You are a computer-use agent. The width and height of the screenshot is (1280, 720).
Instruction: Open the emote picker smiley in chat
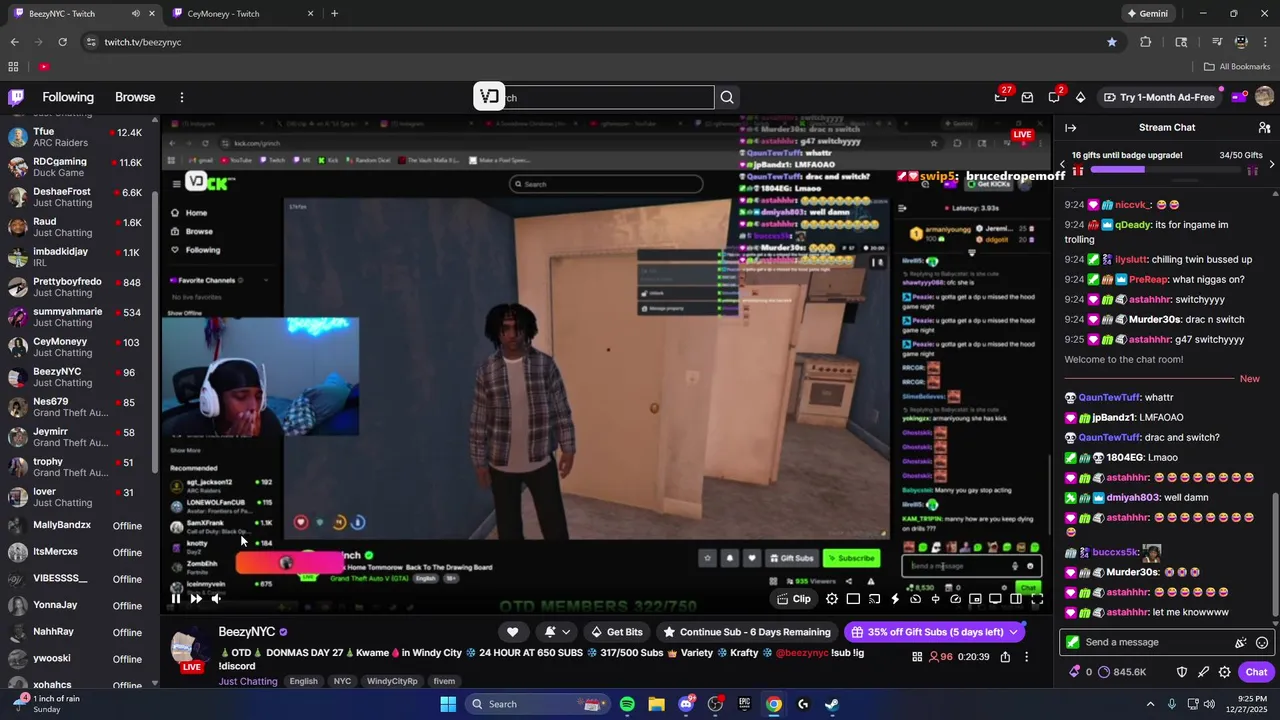(1262, 643)
